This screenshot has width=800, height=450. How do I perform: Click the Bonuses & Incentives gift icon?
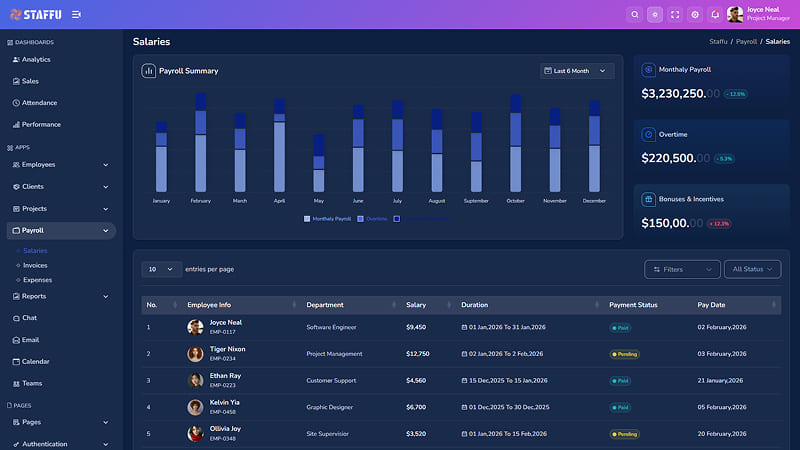[648, 199]
